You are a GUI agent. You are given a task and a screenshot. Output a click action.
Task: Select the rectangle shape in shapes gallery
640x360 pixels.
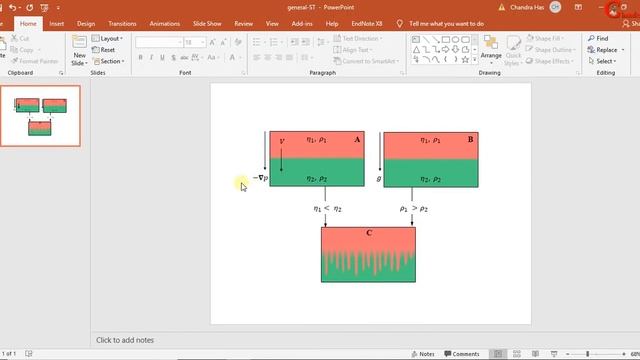tap(446, 40)
